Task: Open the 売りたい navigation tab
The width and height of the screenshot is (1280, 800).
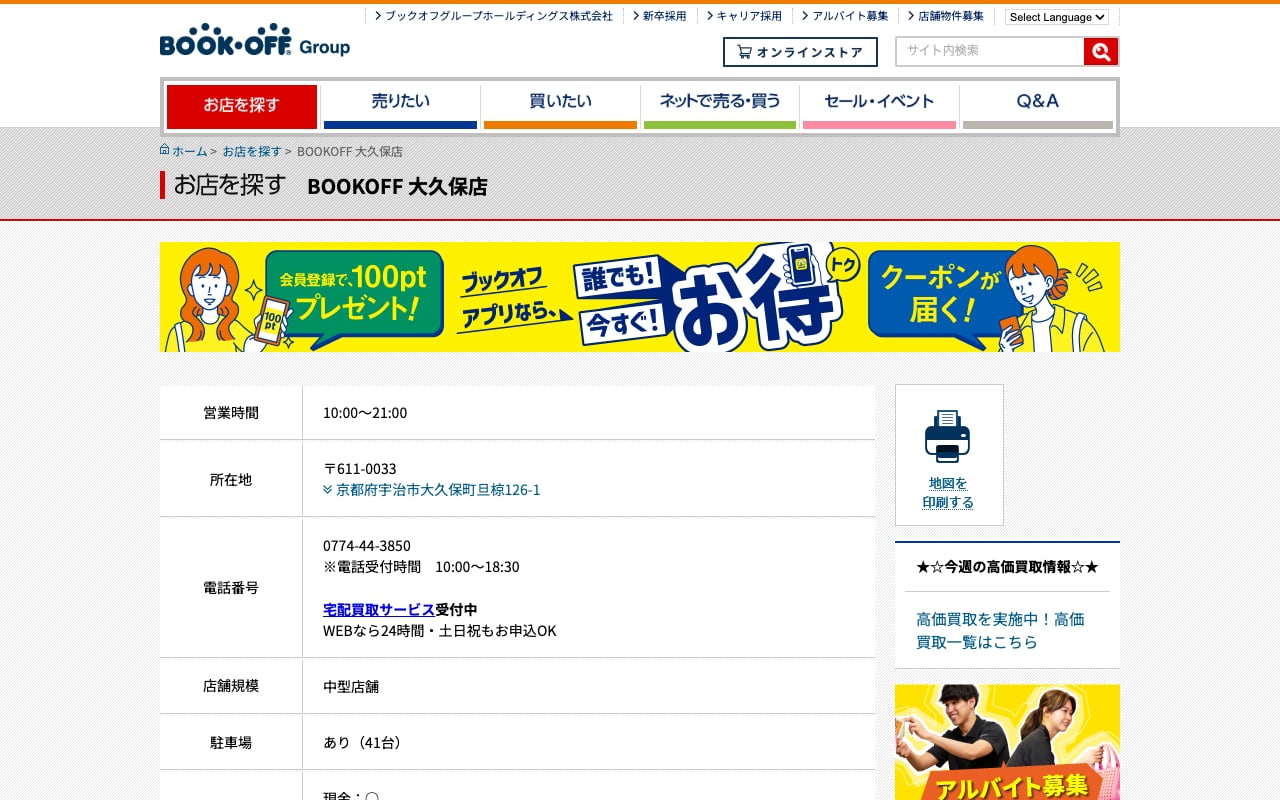Action: point(400,106)
